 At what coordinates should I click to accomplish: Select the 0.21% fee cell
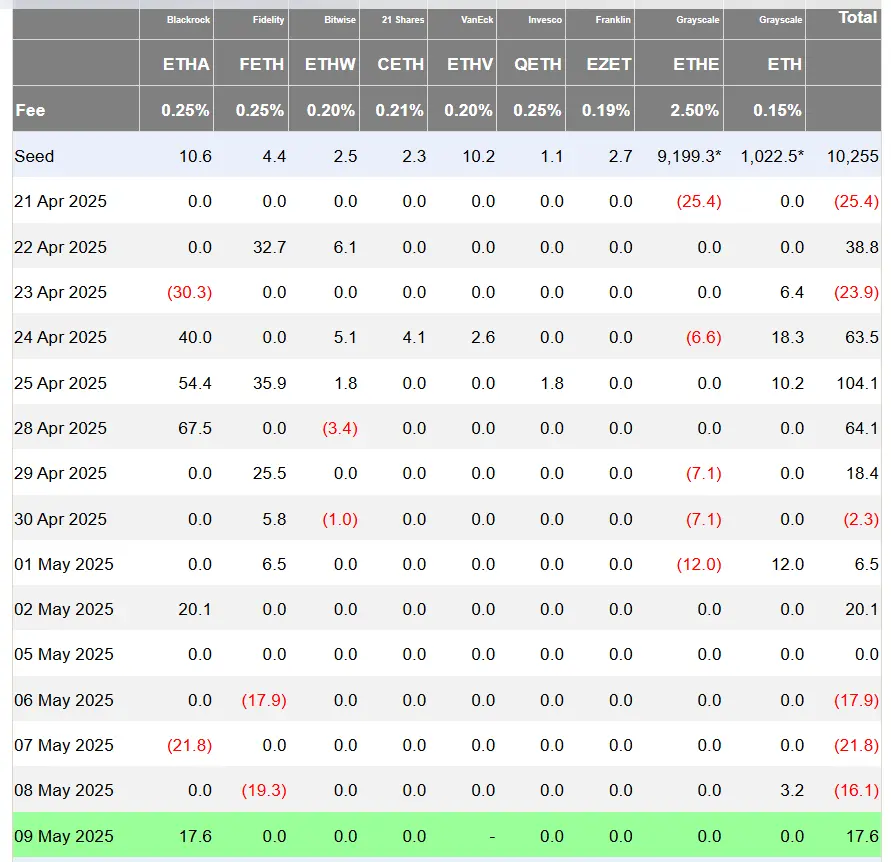pyautogui.click(x=399, y=110)
